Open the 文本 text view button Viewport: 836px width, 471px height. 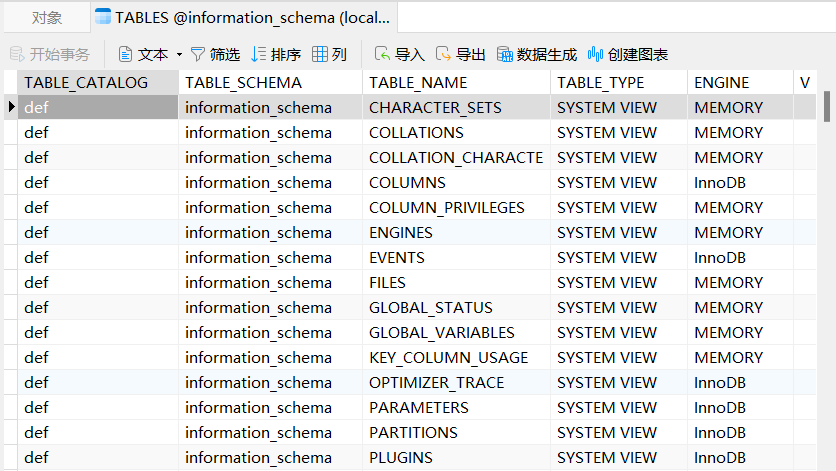pyautogui.click(x=143, y=54)
